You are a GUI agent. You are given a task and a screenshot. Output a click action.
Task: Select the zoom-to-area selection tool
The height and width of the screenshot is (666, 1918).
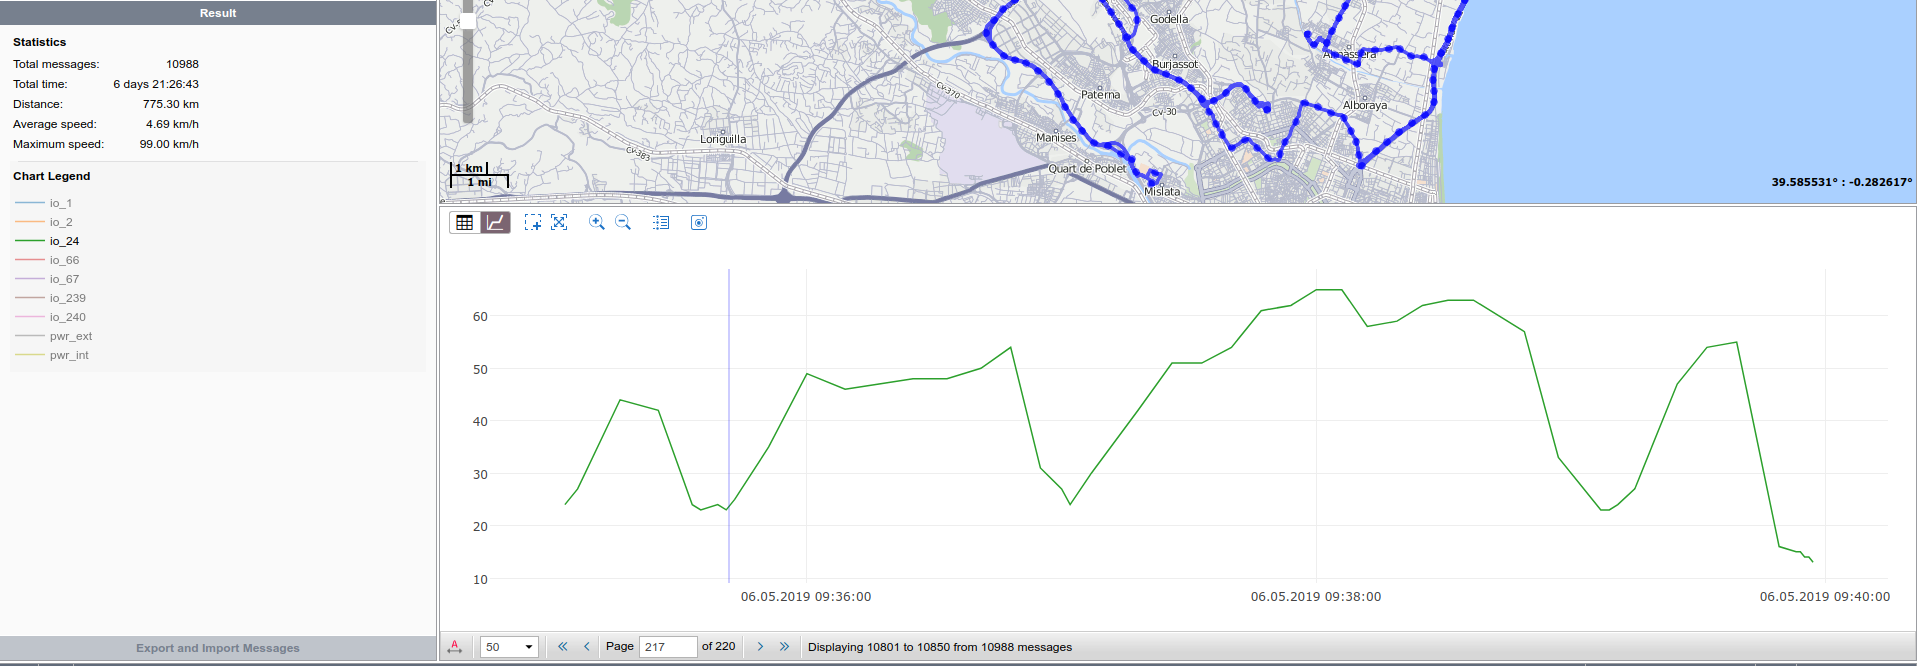(532, 223)
